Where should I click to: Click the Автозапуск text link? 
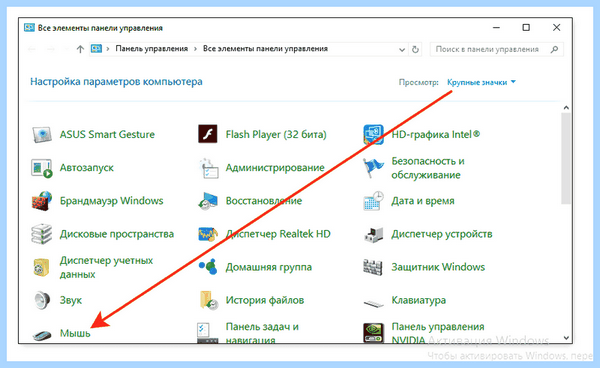pyautogui.click(x=86, y=168)
